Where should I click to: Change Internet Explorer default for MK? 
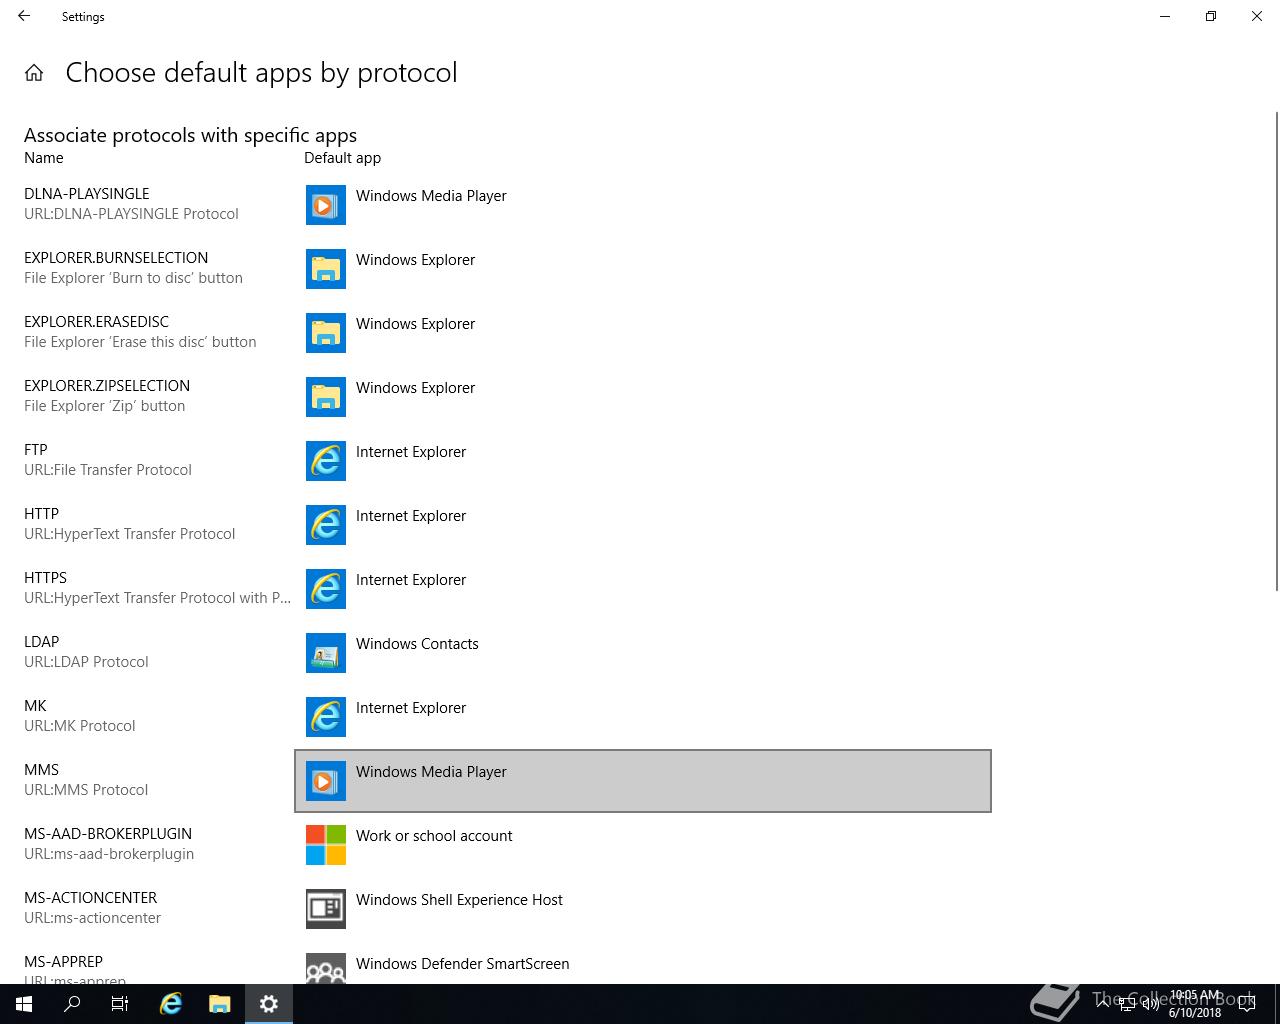pos(643,717)
